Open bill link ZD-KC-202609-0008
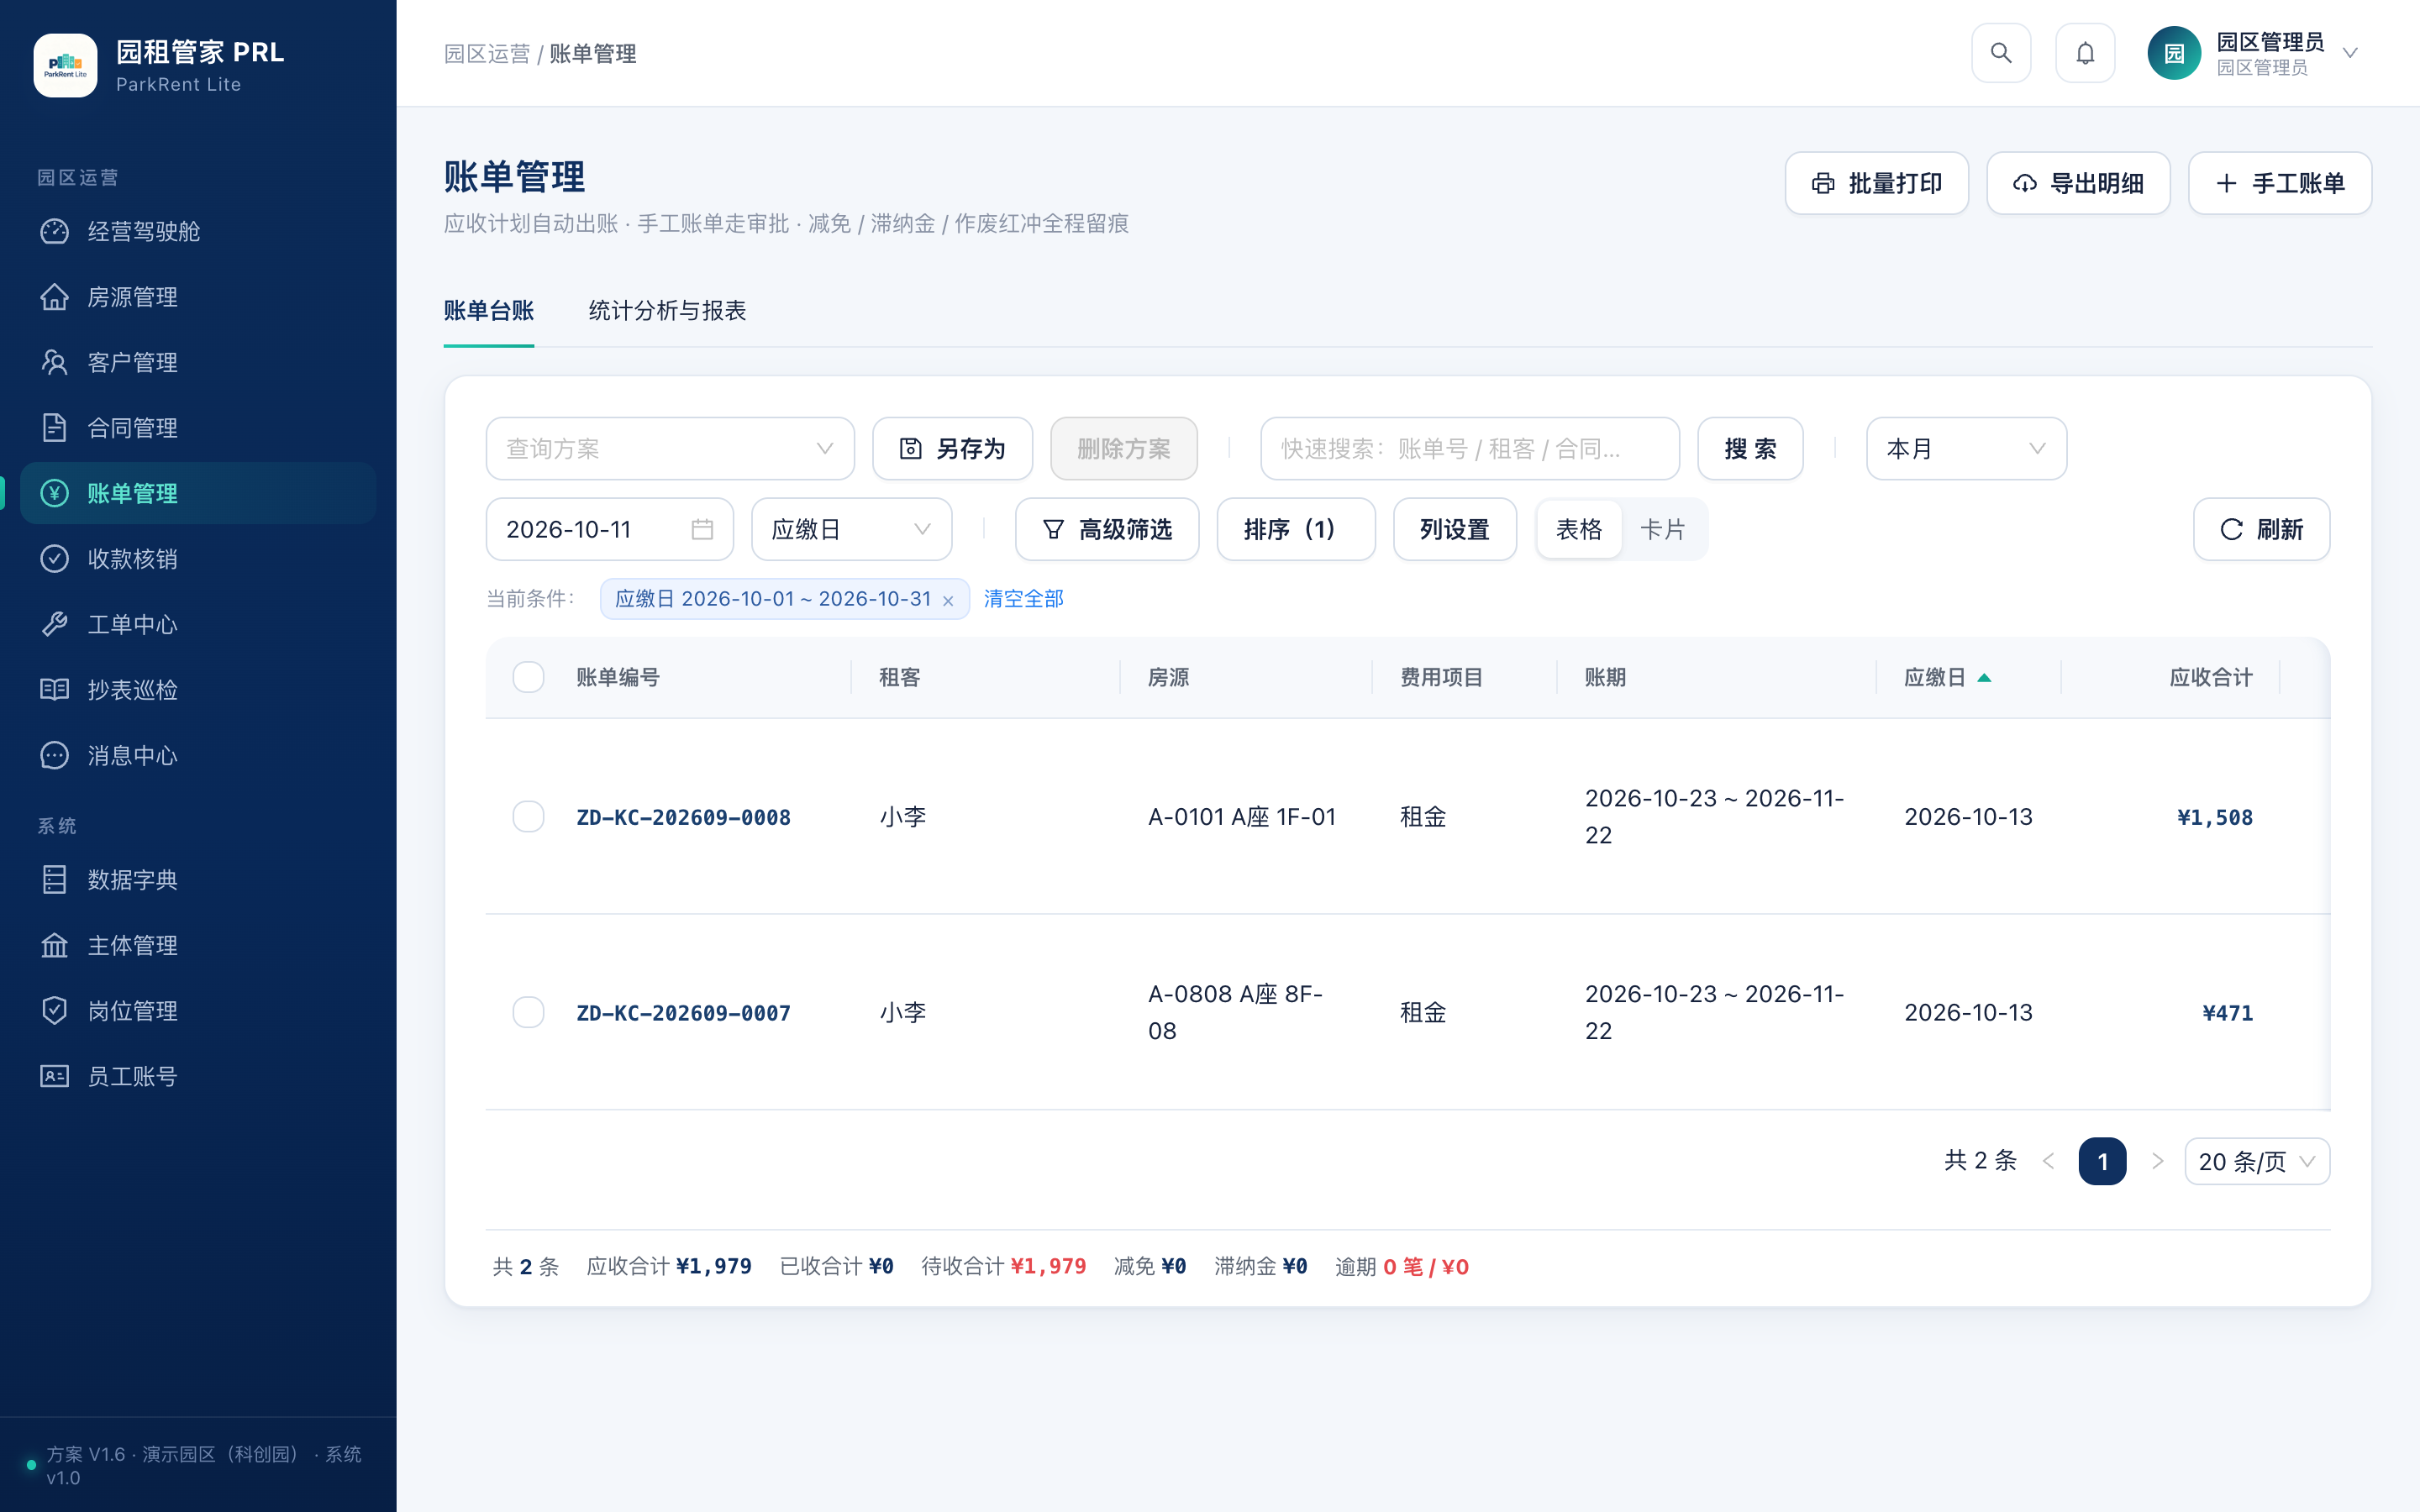 click(683, 817)
